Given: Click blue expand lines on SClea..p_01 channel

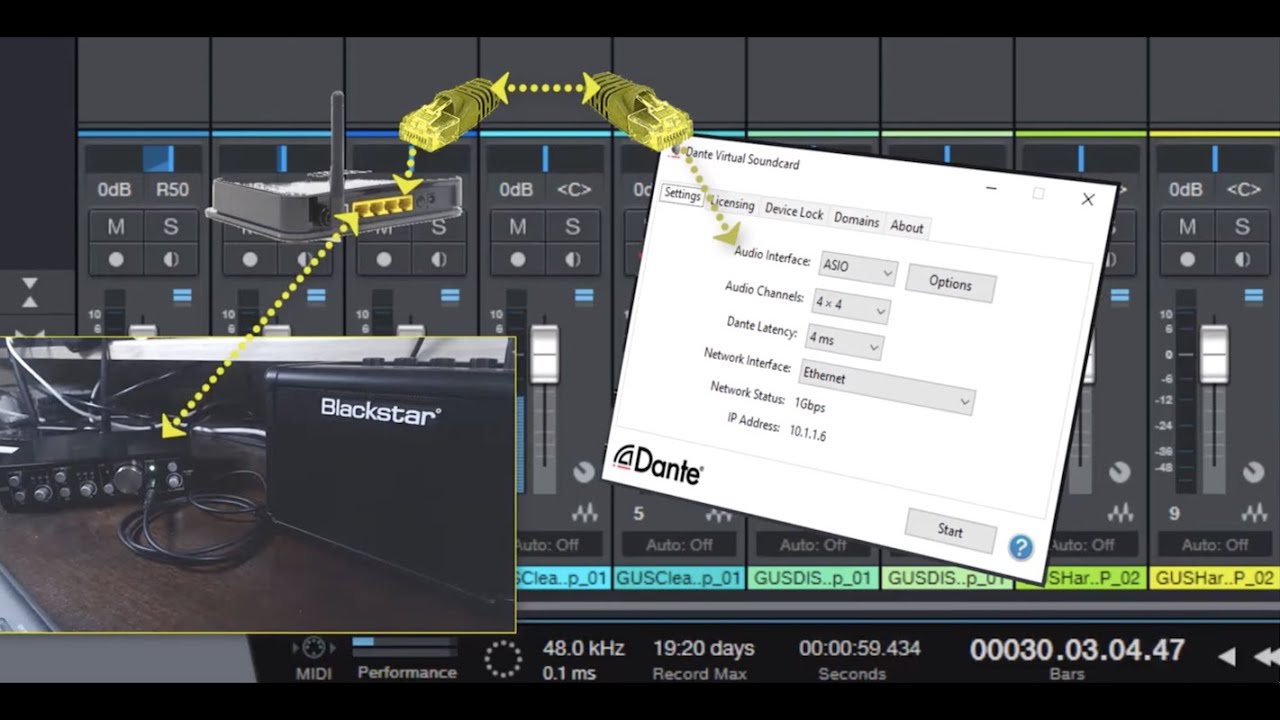Looking at the screenshot, I should 584,296.
